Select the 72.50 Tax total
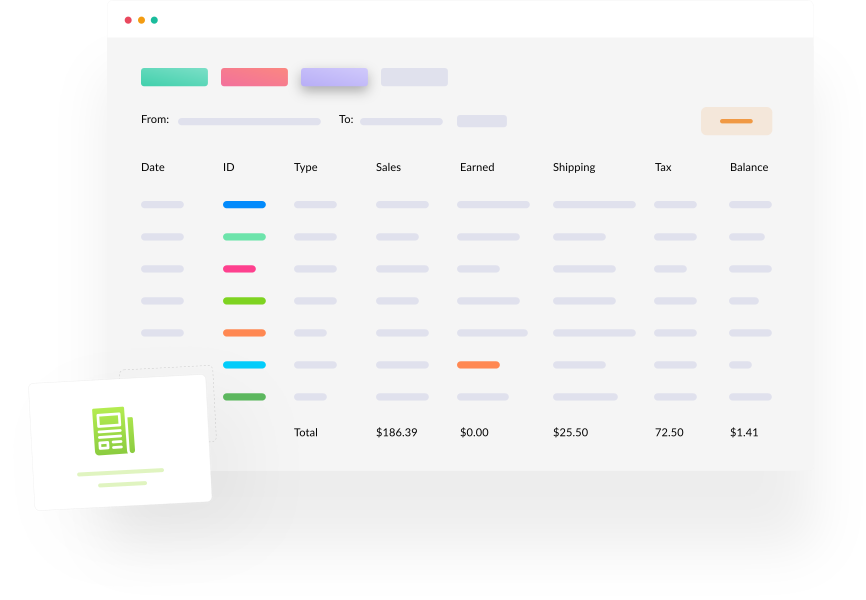The width and height of the screenshot is (866, 600). point(669,433)
